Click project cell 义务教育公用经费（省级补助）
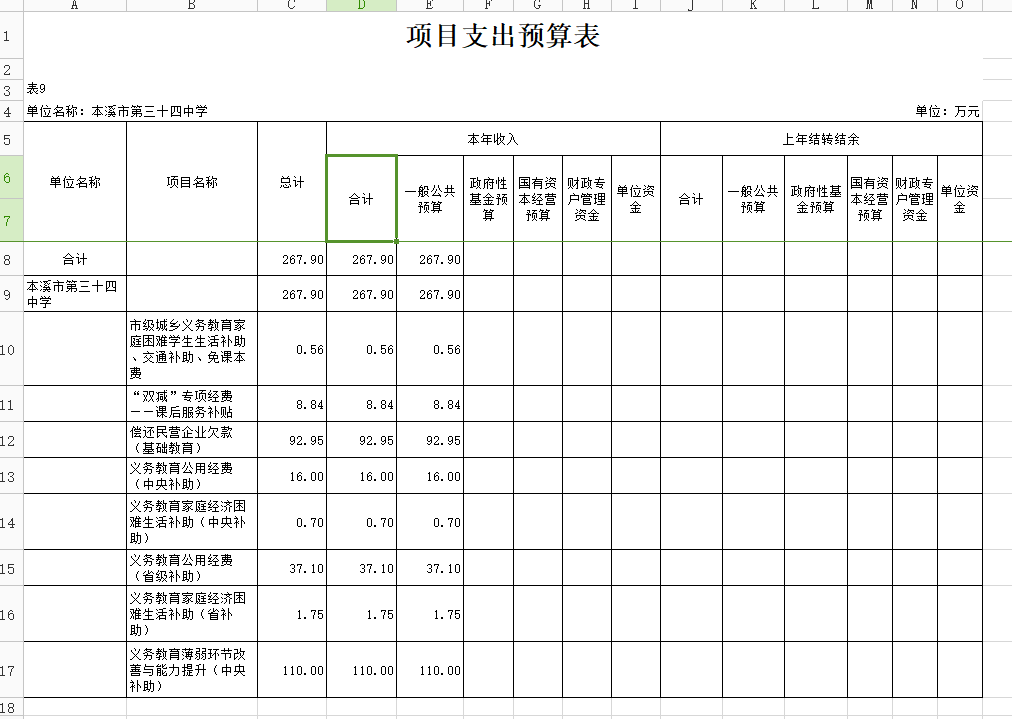This screenshot has width=1012, height=719. tap(192, 568)
